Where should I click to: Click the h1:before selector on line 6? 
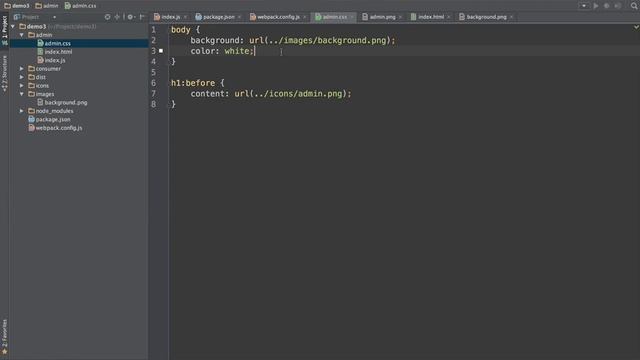click(x=193, y=83)
